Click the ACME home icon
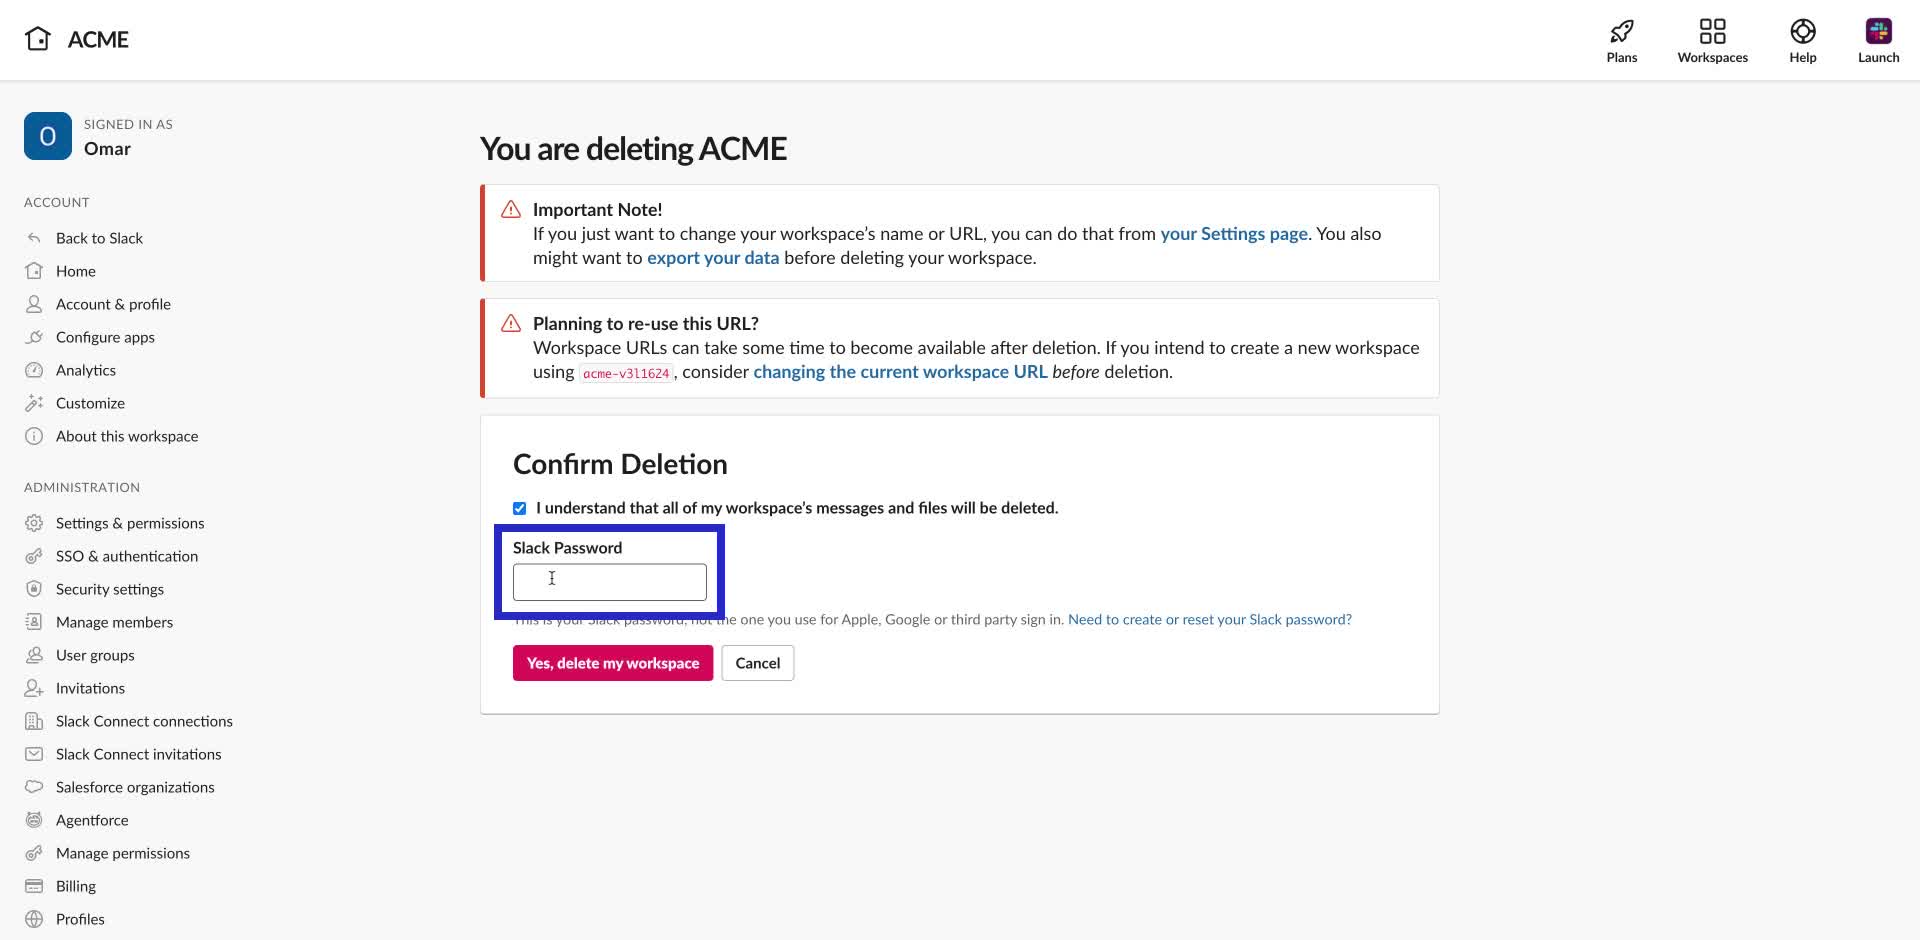The width and height of the screenshot is (1920, 940). click(x=37, y=38)
